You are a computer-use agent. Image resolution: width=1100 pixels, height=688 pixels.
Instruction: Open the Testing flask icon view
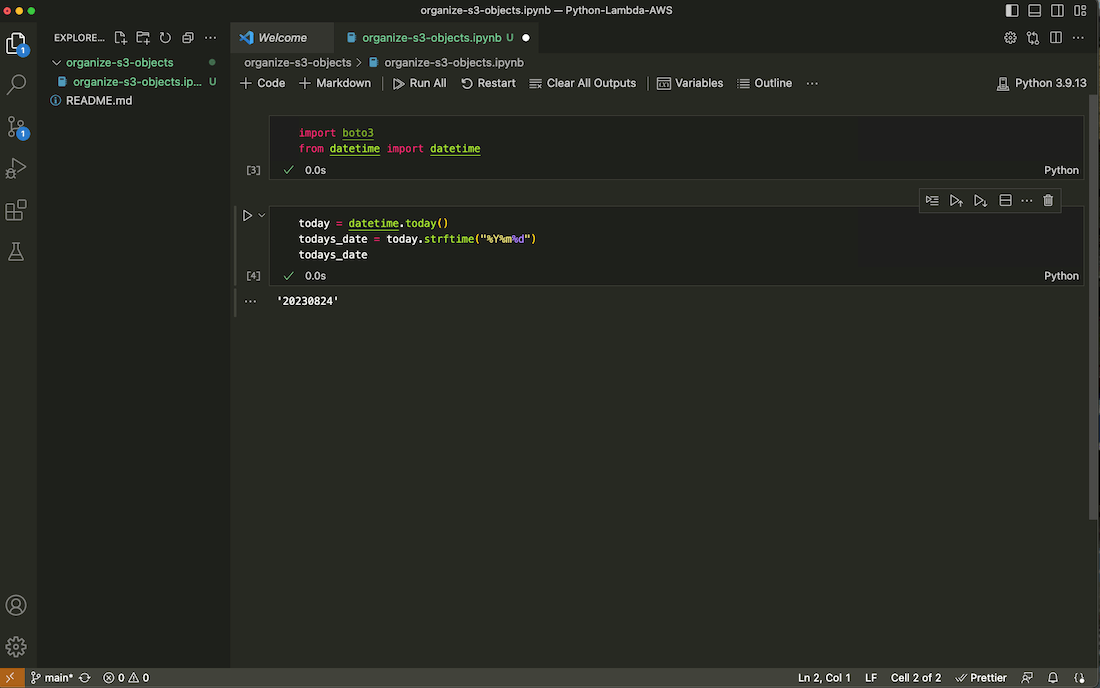click(x=16, y=252)
